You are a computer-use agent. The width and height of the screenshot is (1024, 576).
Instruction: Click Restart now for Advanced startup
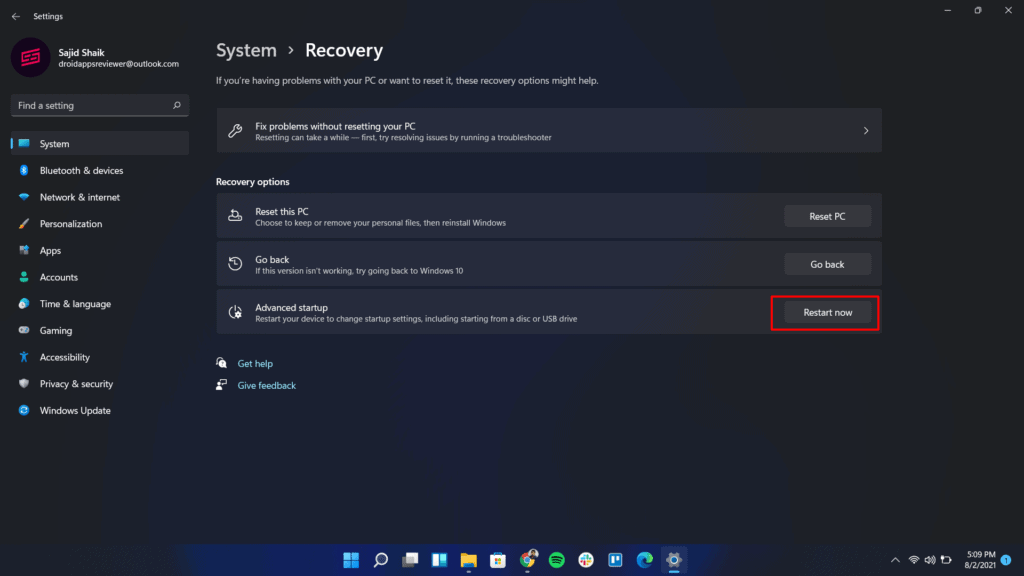click(826, 312)
